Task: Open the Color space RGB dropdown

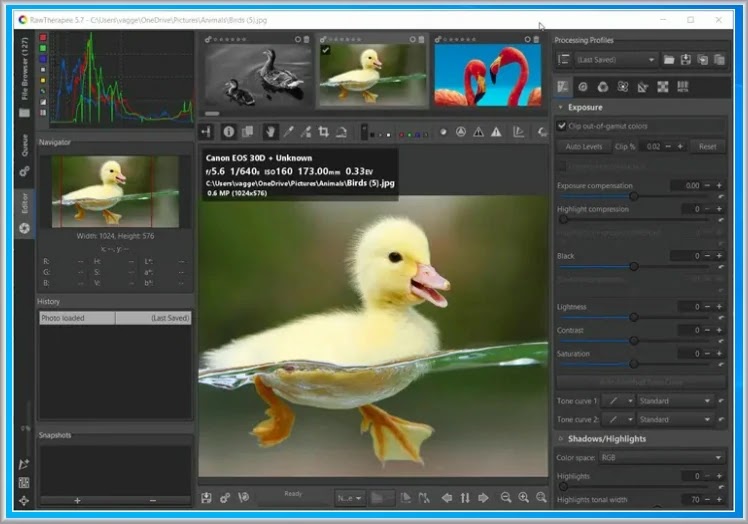Action: [661, 458]
